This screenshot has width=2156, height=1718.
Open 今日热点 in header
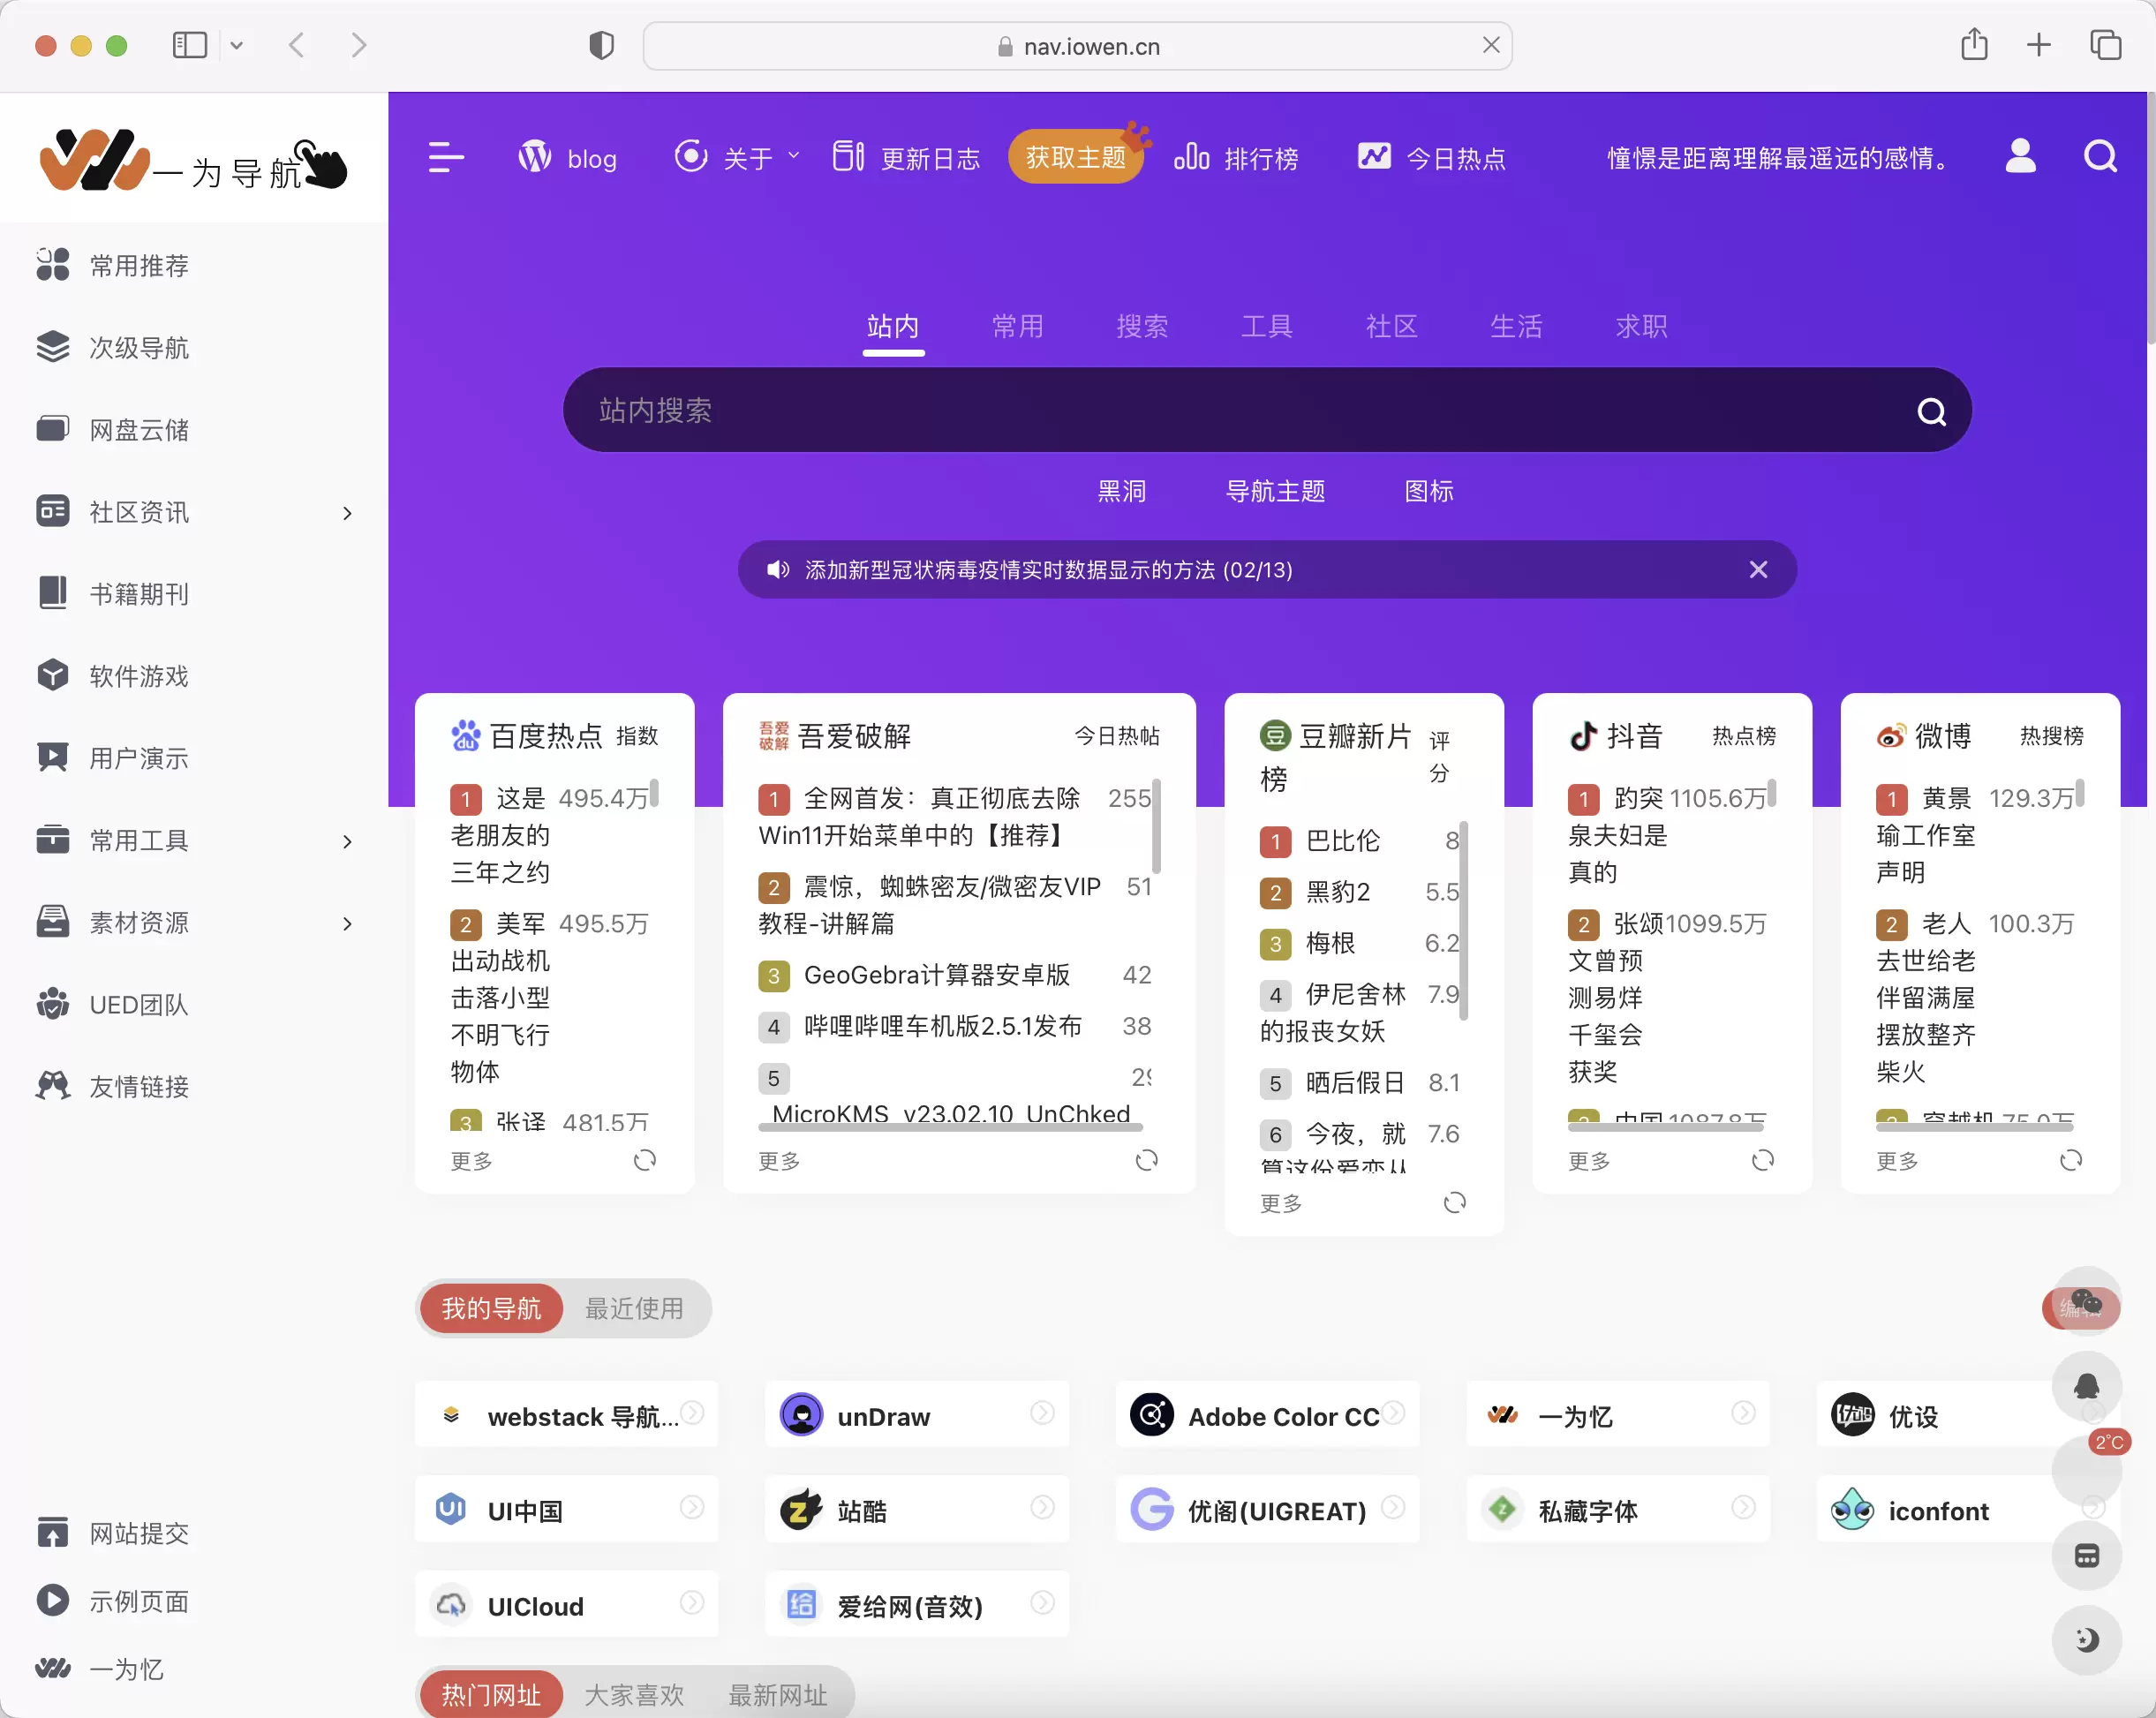click(x=1431, y=158)
